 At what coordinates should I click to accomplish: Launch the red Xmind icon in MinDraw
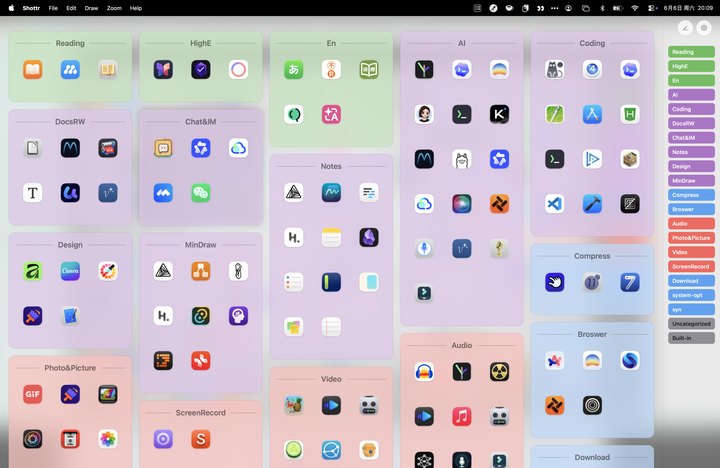pyautogui.click(x=201, y=361)
